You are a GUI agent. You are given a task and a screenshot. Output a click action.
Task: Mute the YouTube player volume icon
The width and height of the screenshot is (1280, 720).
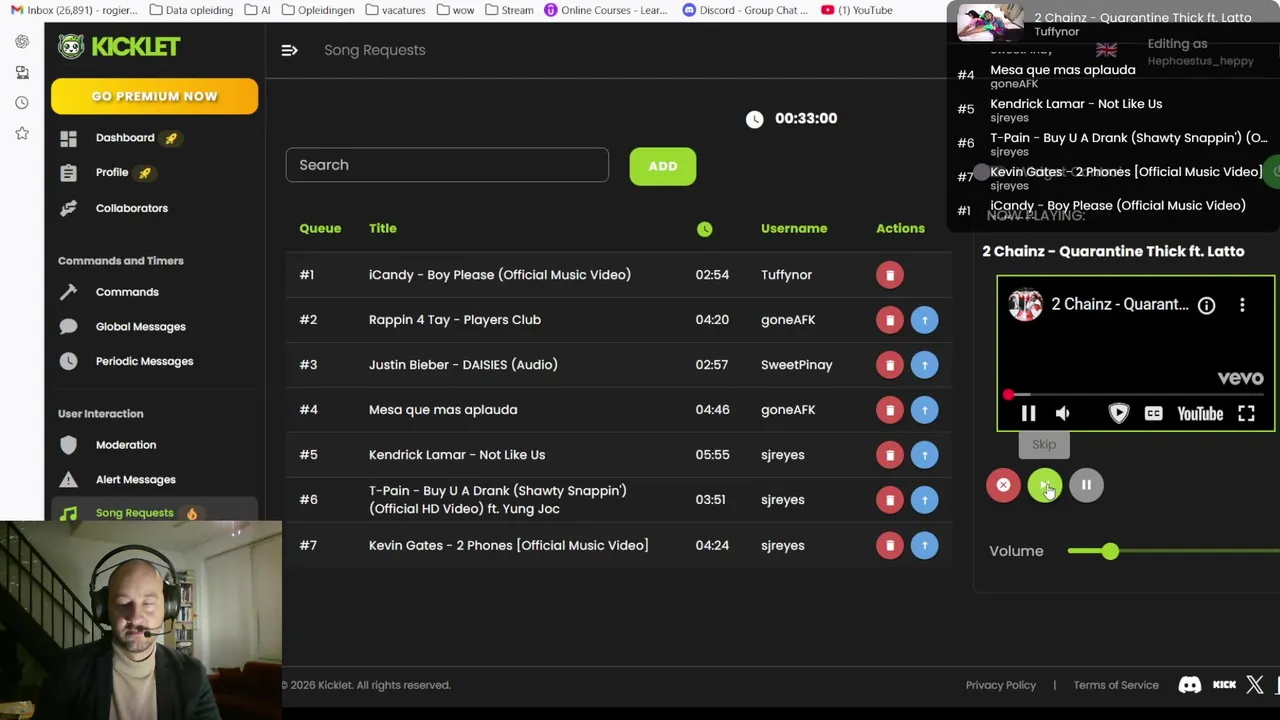point(1062,413)
